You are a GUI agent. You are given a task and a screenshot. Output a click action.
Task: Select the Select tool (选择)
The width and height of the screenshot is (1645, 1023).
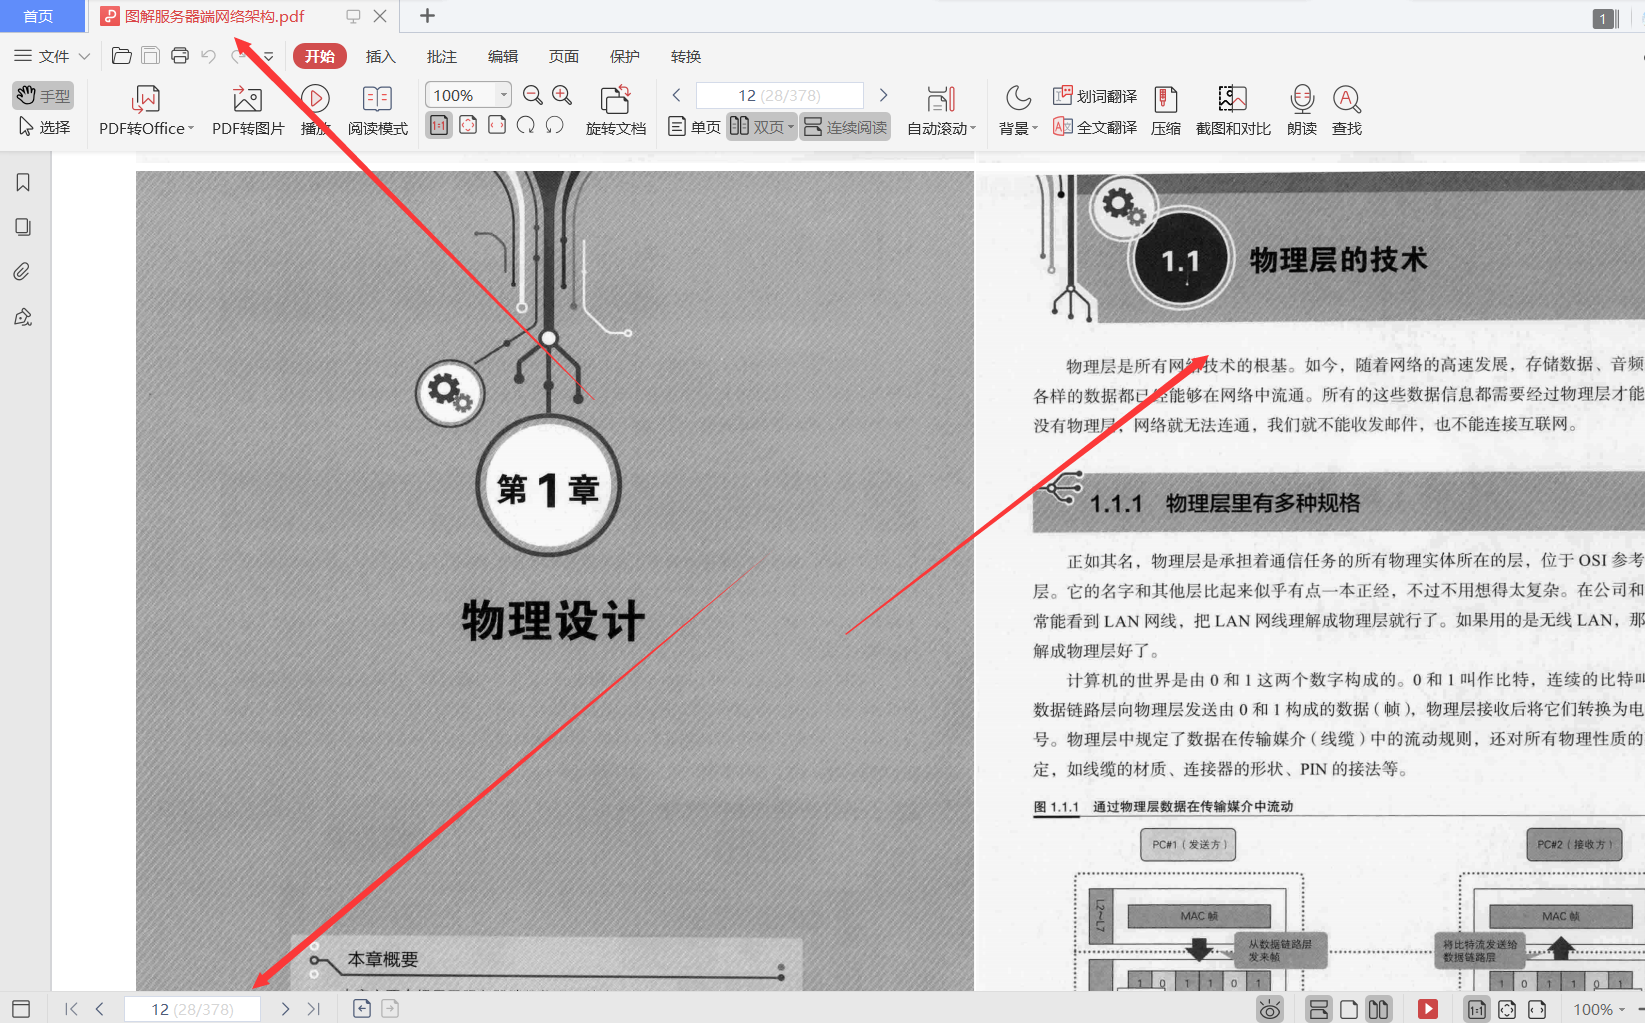click(43, 127)
